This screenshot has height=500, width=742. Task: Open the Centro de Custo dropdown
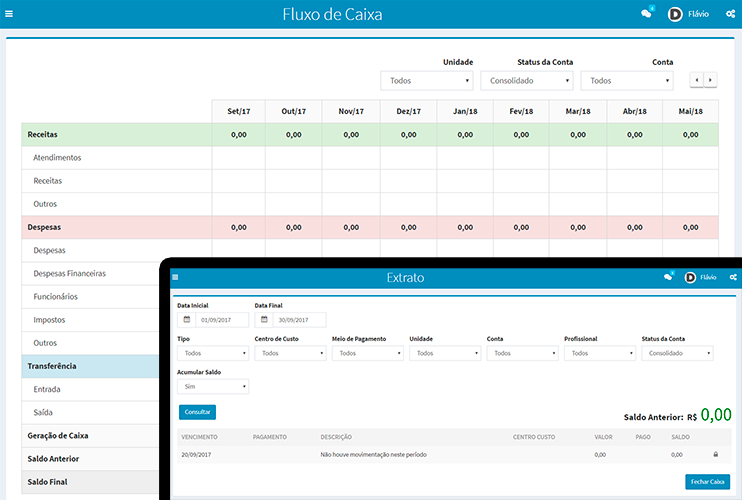pyautogui.click(x=290, y=353)
